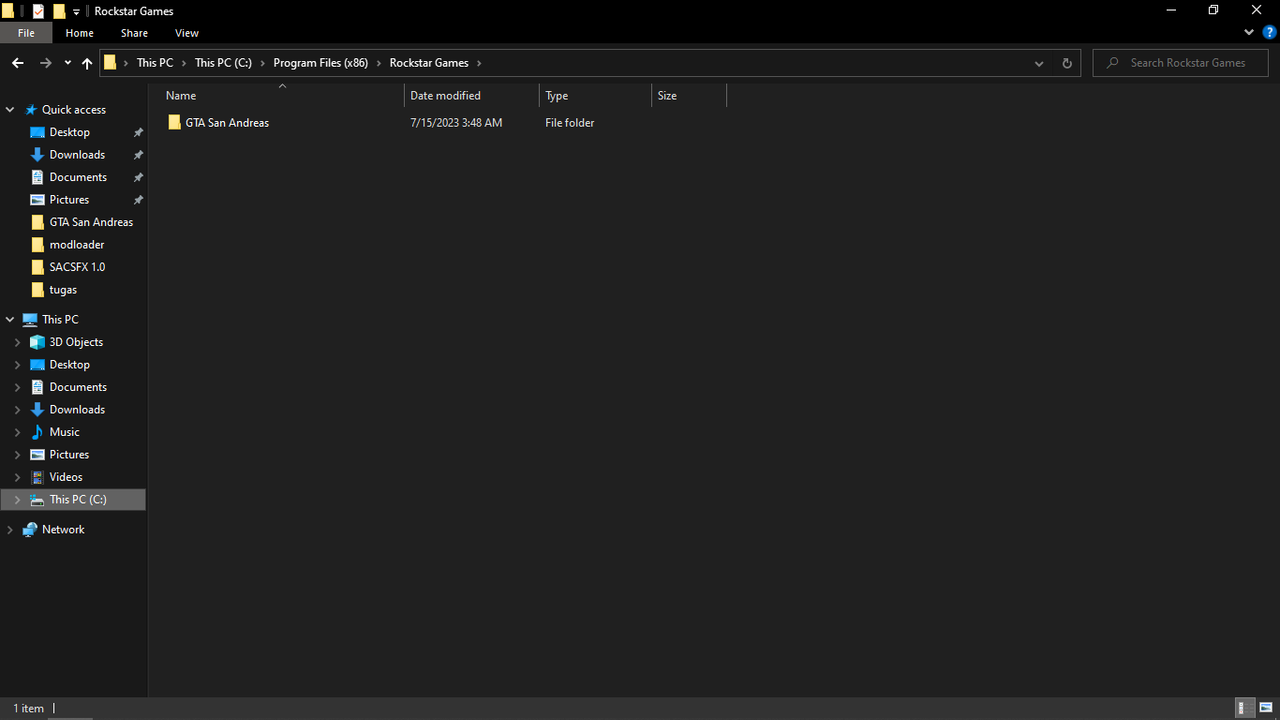Click the 7/15/2023 3:48 AM date cell
The image size is (1280, 720).
(456, 122)
